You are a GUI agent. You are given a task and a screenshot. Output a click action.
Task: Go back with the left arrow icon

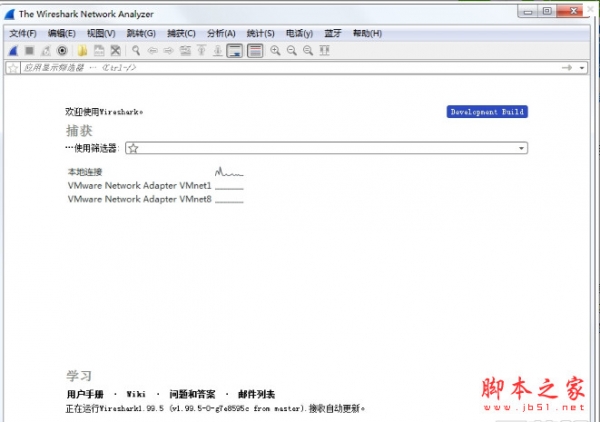(x=153, y=51)
